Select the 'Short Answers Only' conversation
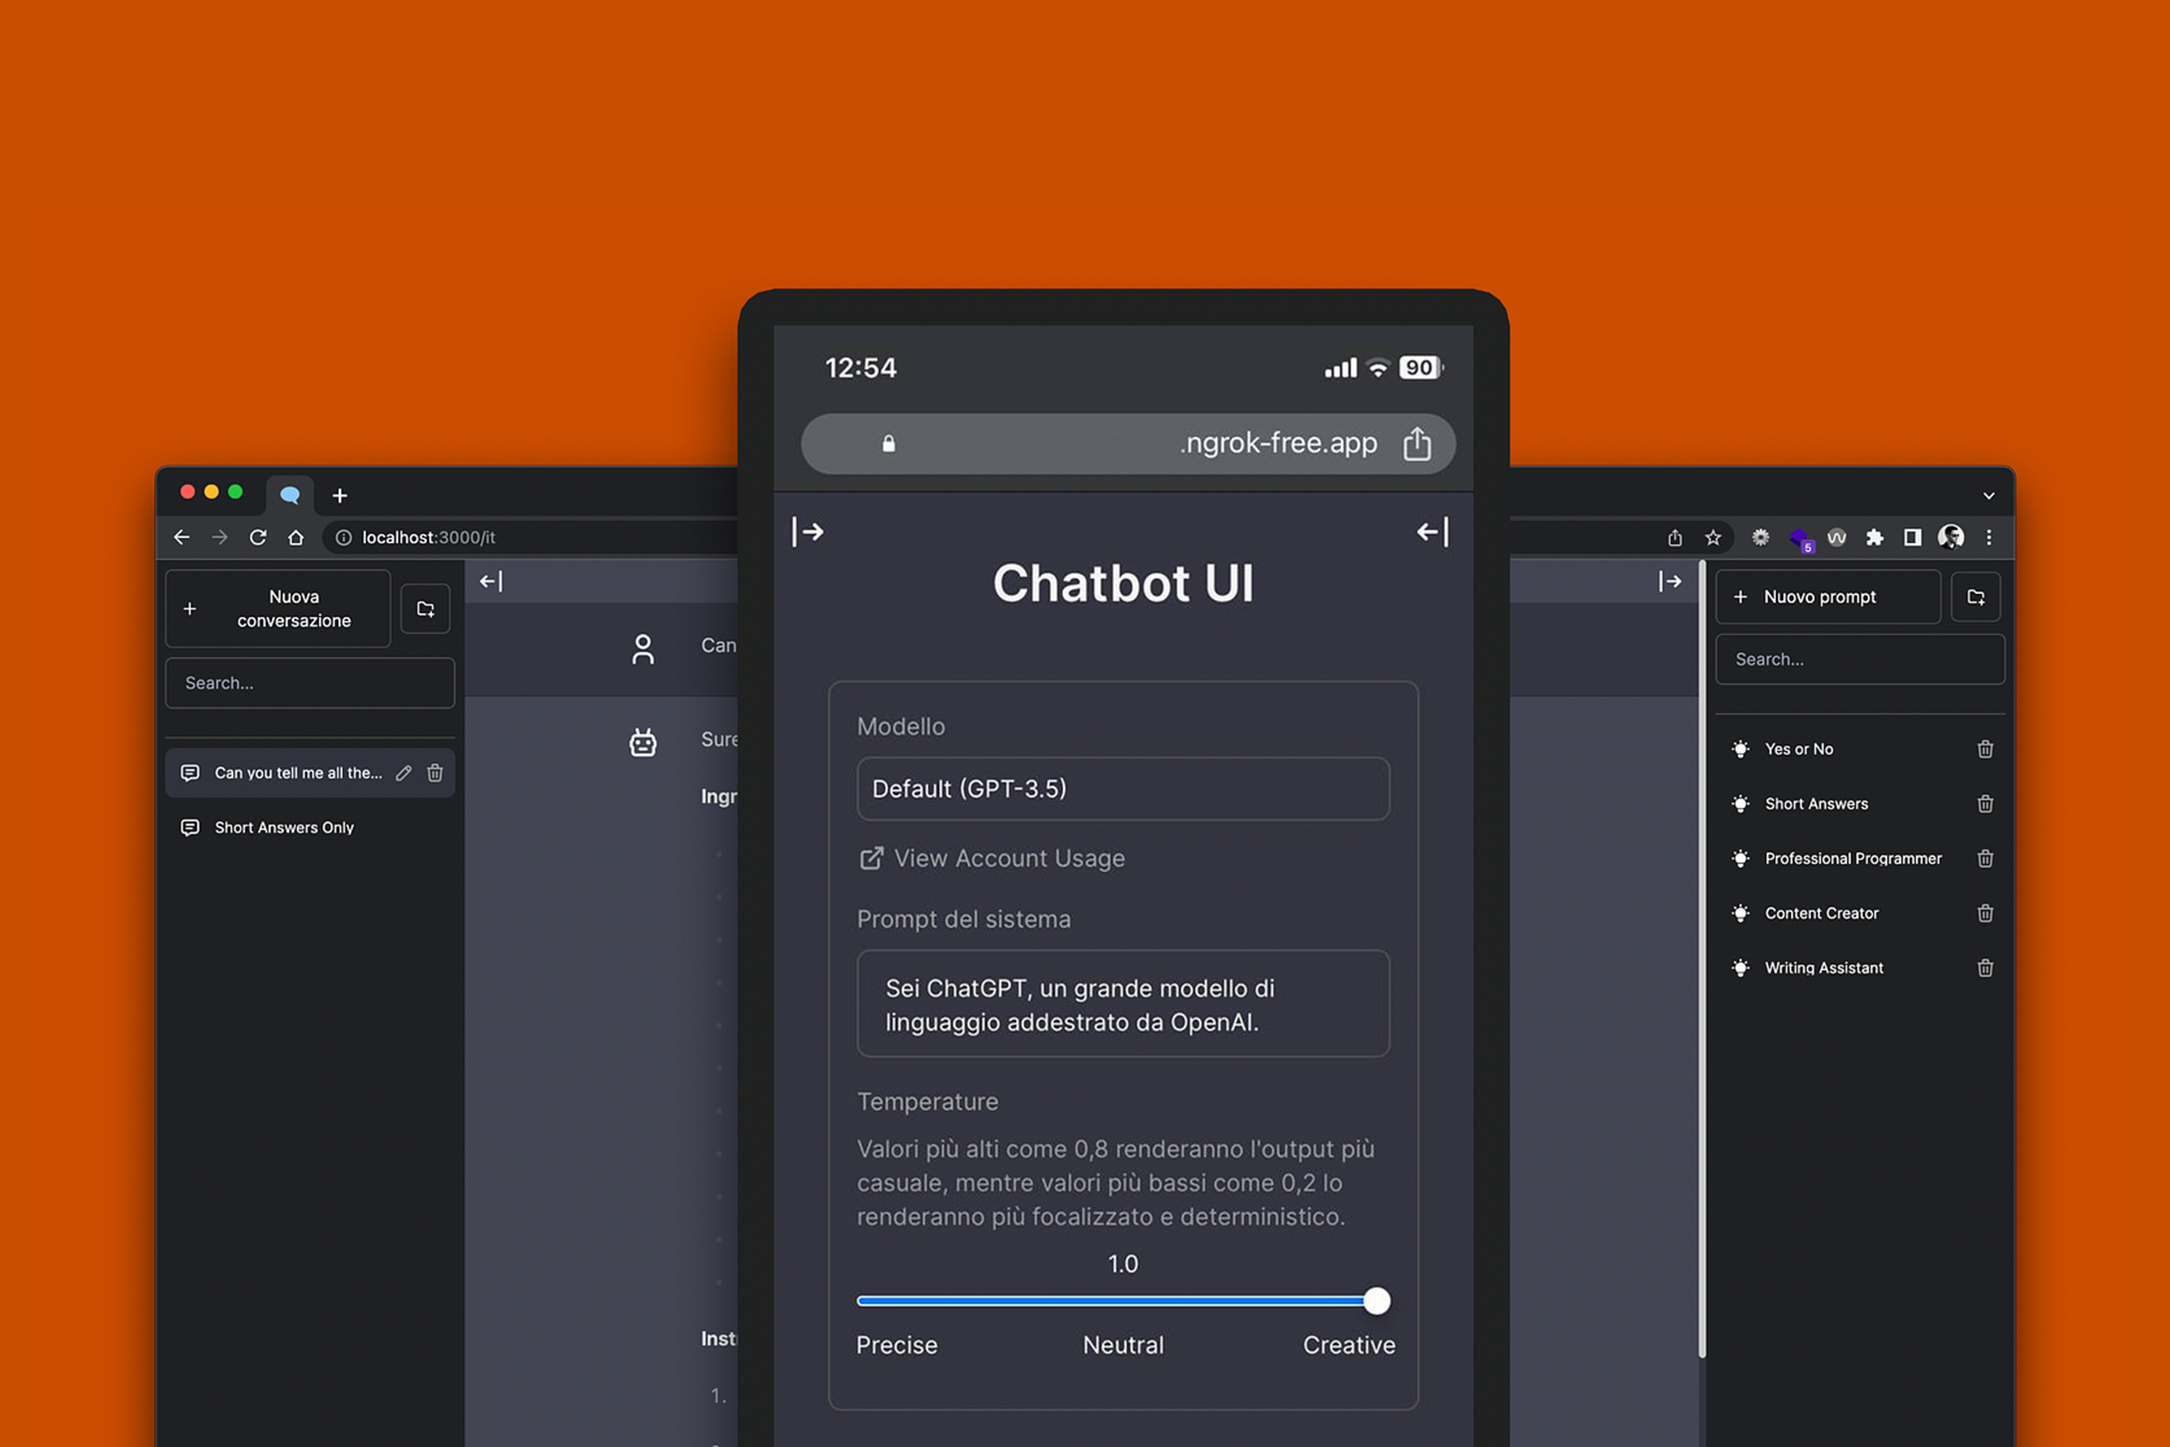Image resolution: width=2170 pixels, height=1447 pixels. coord(284,828)
